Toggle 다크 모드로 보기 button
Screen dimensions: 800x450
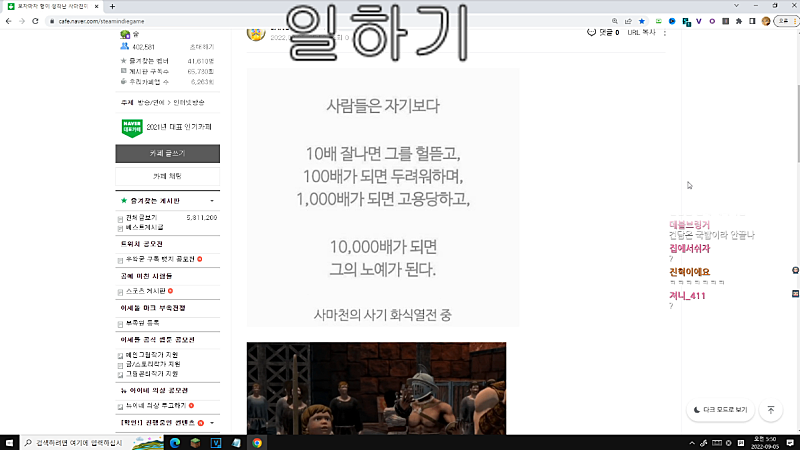coord(720,410)
